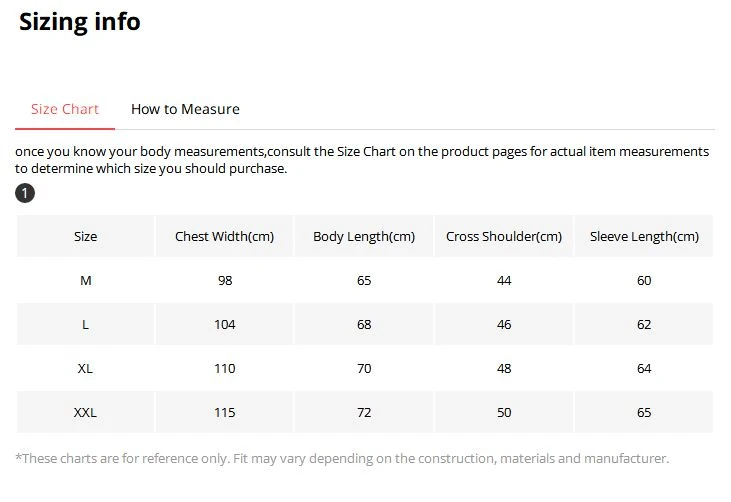Select the L size row label

86,324
